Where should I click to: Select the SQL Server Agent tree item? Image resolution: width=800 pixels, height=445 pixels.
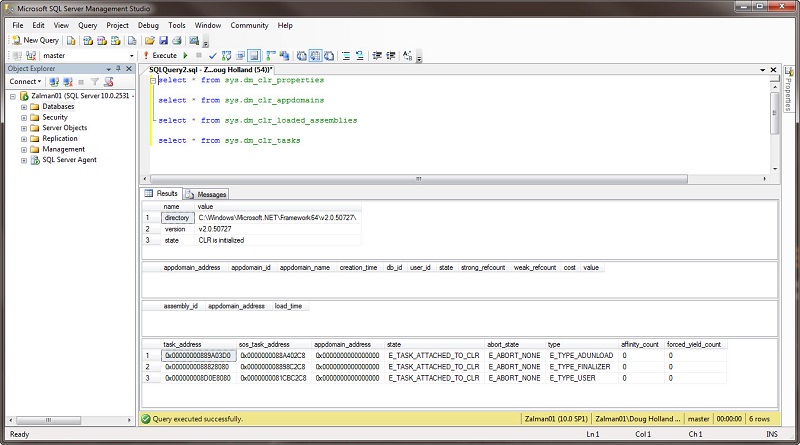tap(69, 160)
